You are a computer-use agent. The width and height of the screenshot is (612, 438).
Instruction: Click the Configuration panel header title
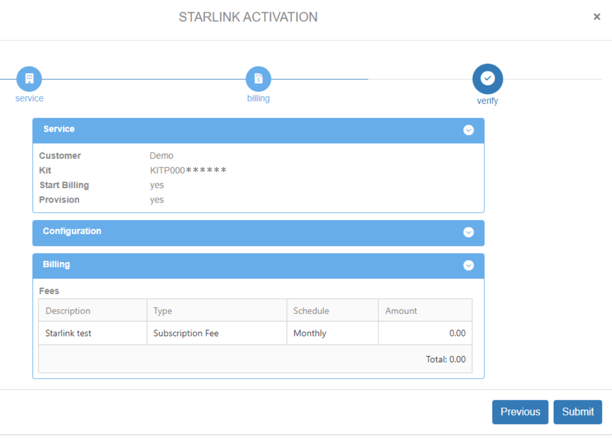click(72, 232)
